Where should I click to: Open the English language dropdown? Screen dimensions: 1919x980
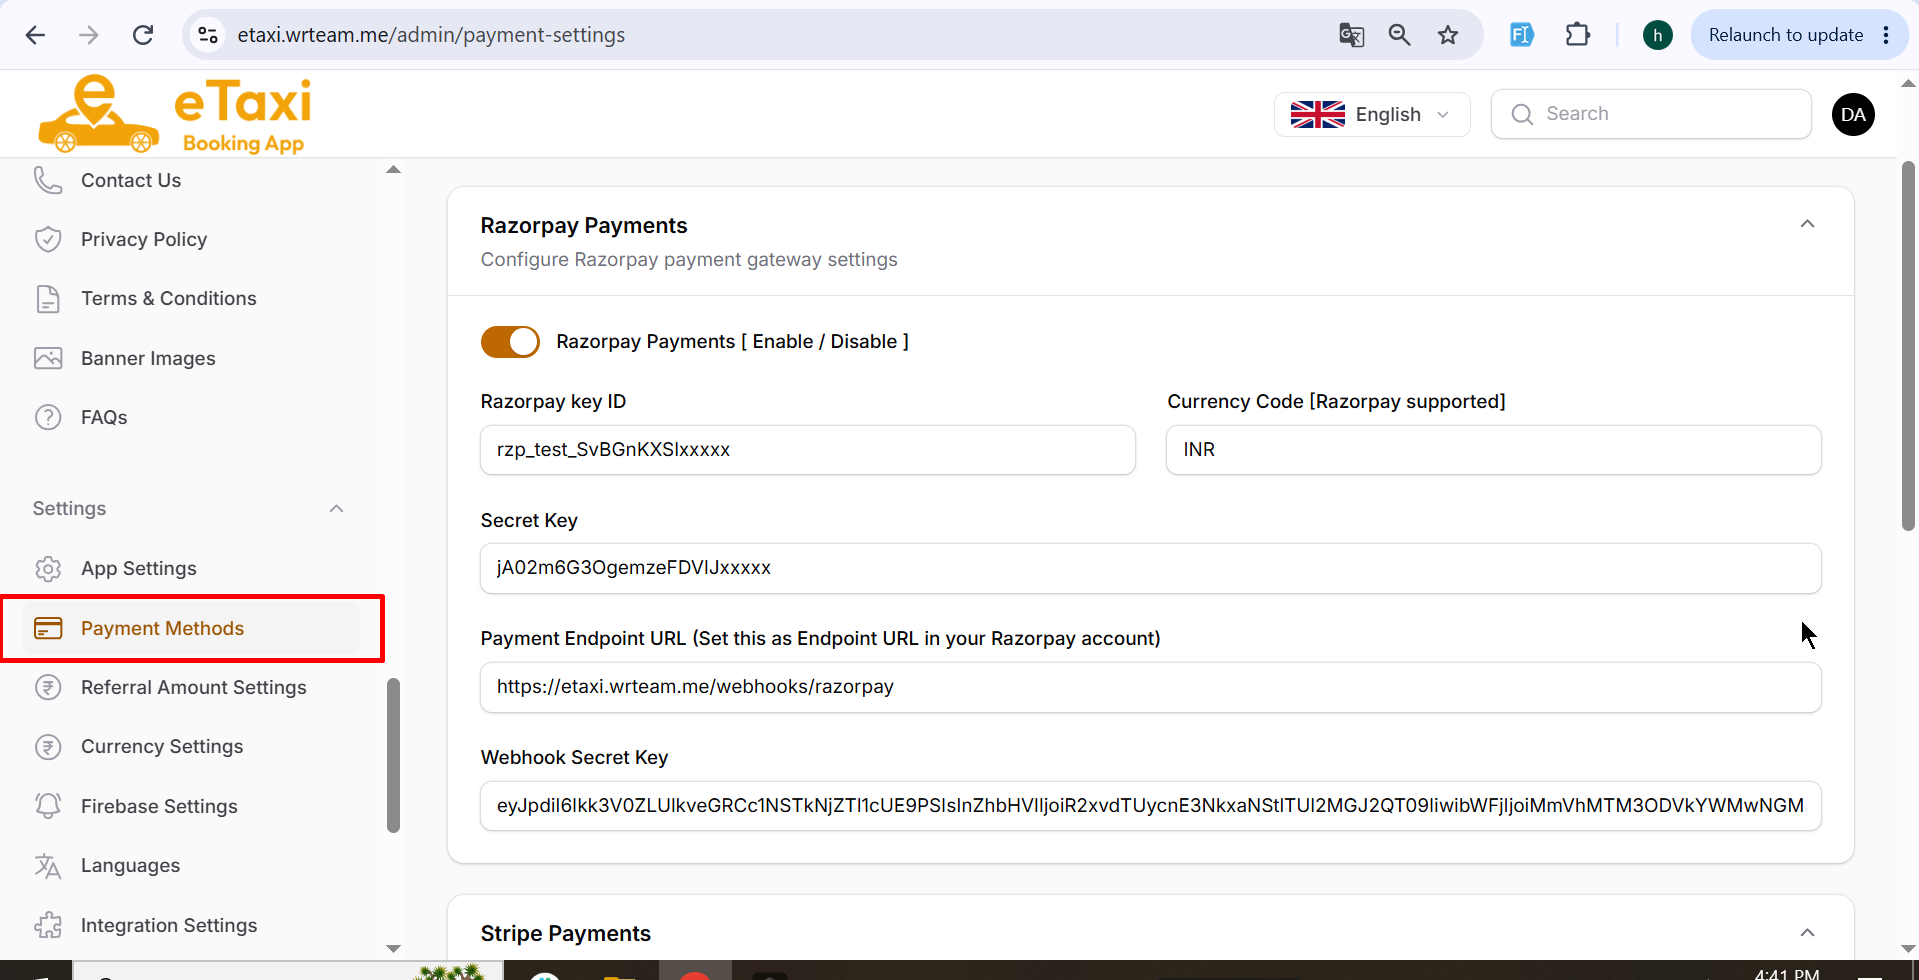(x=1371, y=114)
